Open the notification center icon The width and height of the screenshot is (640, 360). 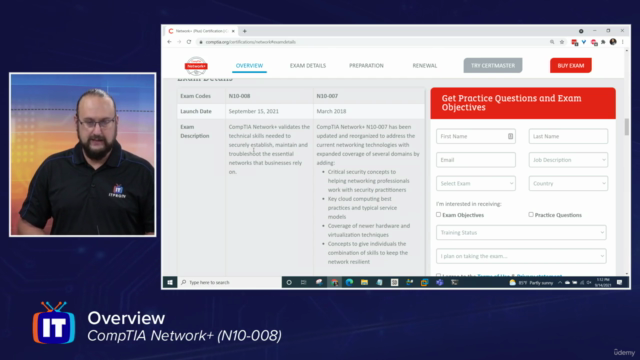tap(620, 282)
